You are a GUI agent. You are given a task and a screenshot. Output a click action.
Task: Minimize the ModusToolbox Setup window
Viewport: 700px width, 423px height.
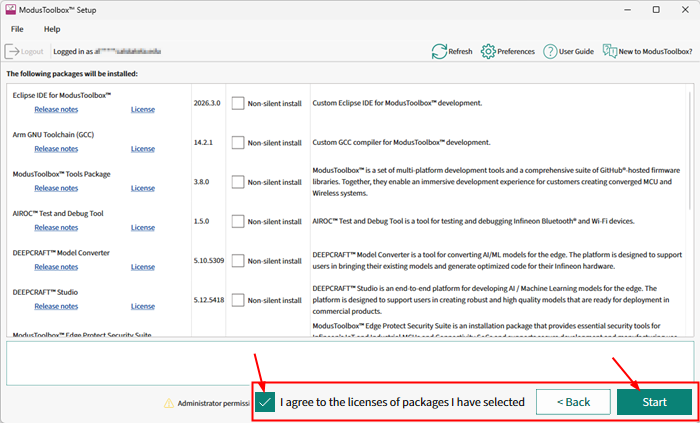(627, 9)
